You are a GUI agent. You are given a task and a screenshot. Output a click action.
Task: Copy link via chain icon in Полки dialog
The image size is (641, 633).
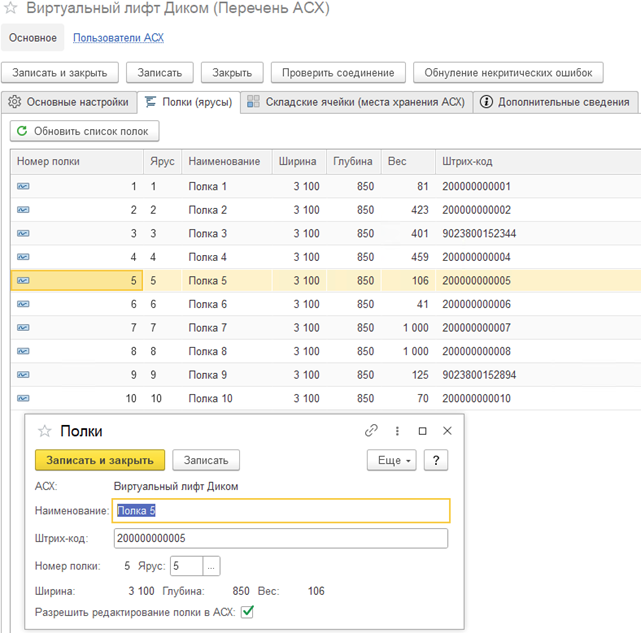click(372, 431)
